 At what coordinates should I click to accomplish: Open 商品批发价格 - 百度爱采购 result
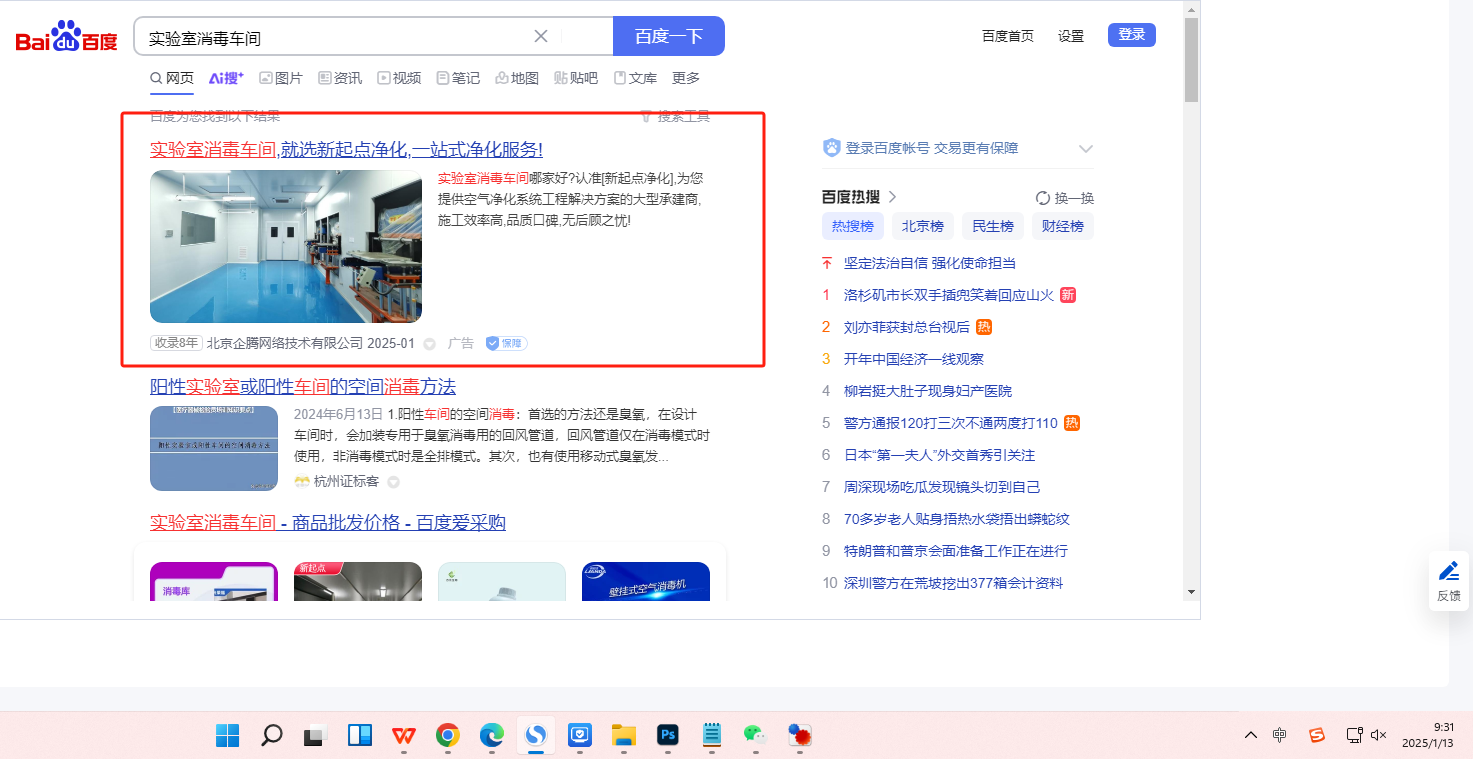coord(328,523)
